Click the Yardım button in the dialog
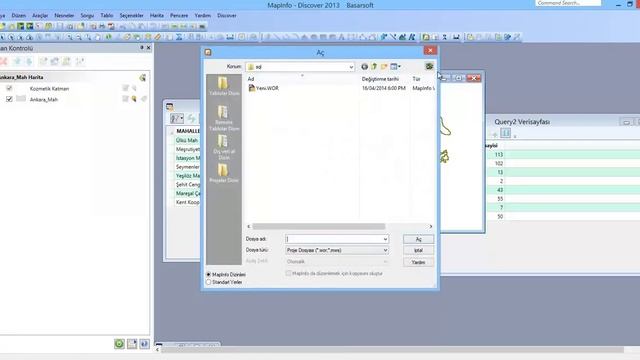The height and width of the screenshot is (360, 640). pyautogui.click(x=418, y=262)
